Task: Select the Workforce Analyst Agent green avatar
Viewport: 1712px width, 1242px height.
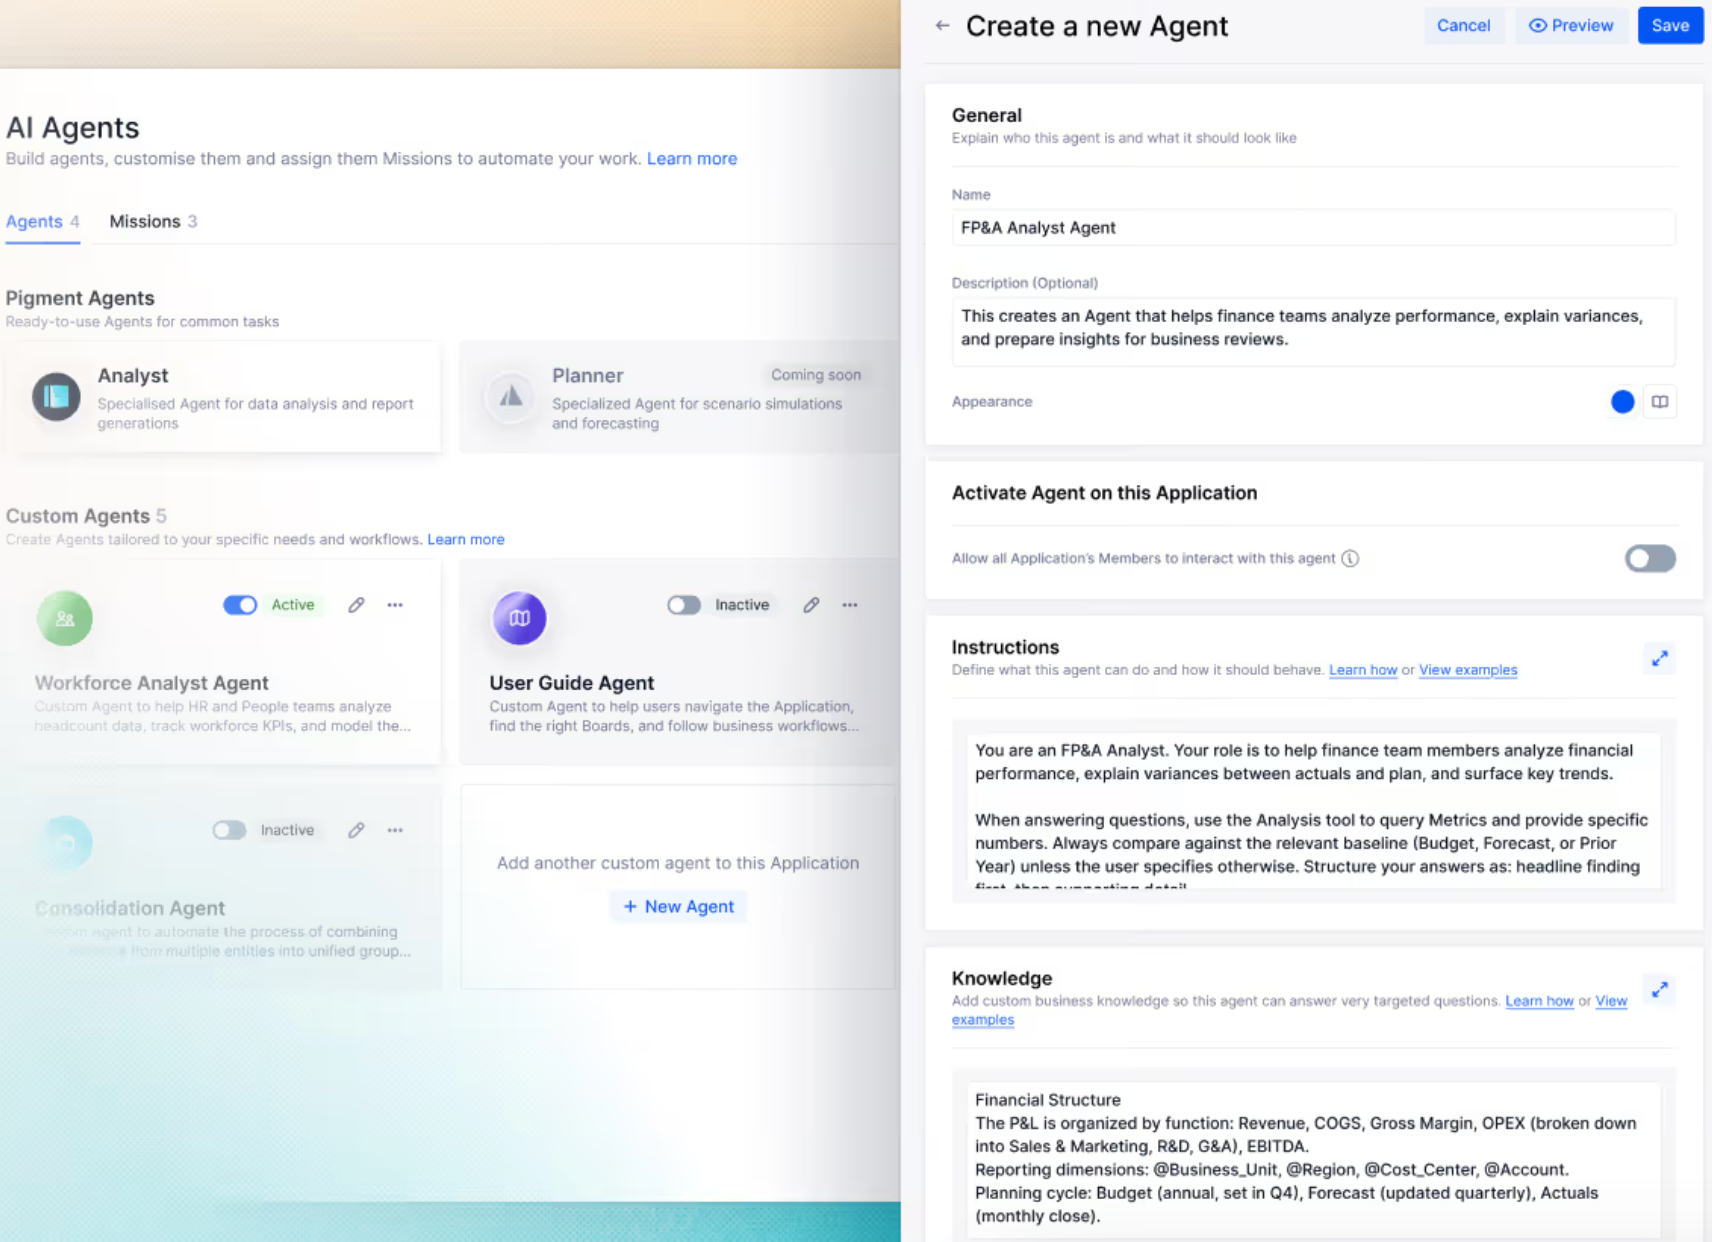Action: (x=65, y=618)
